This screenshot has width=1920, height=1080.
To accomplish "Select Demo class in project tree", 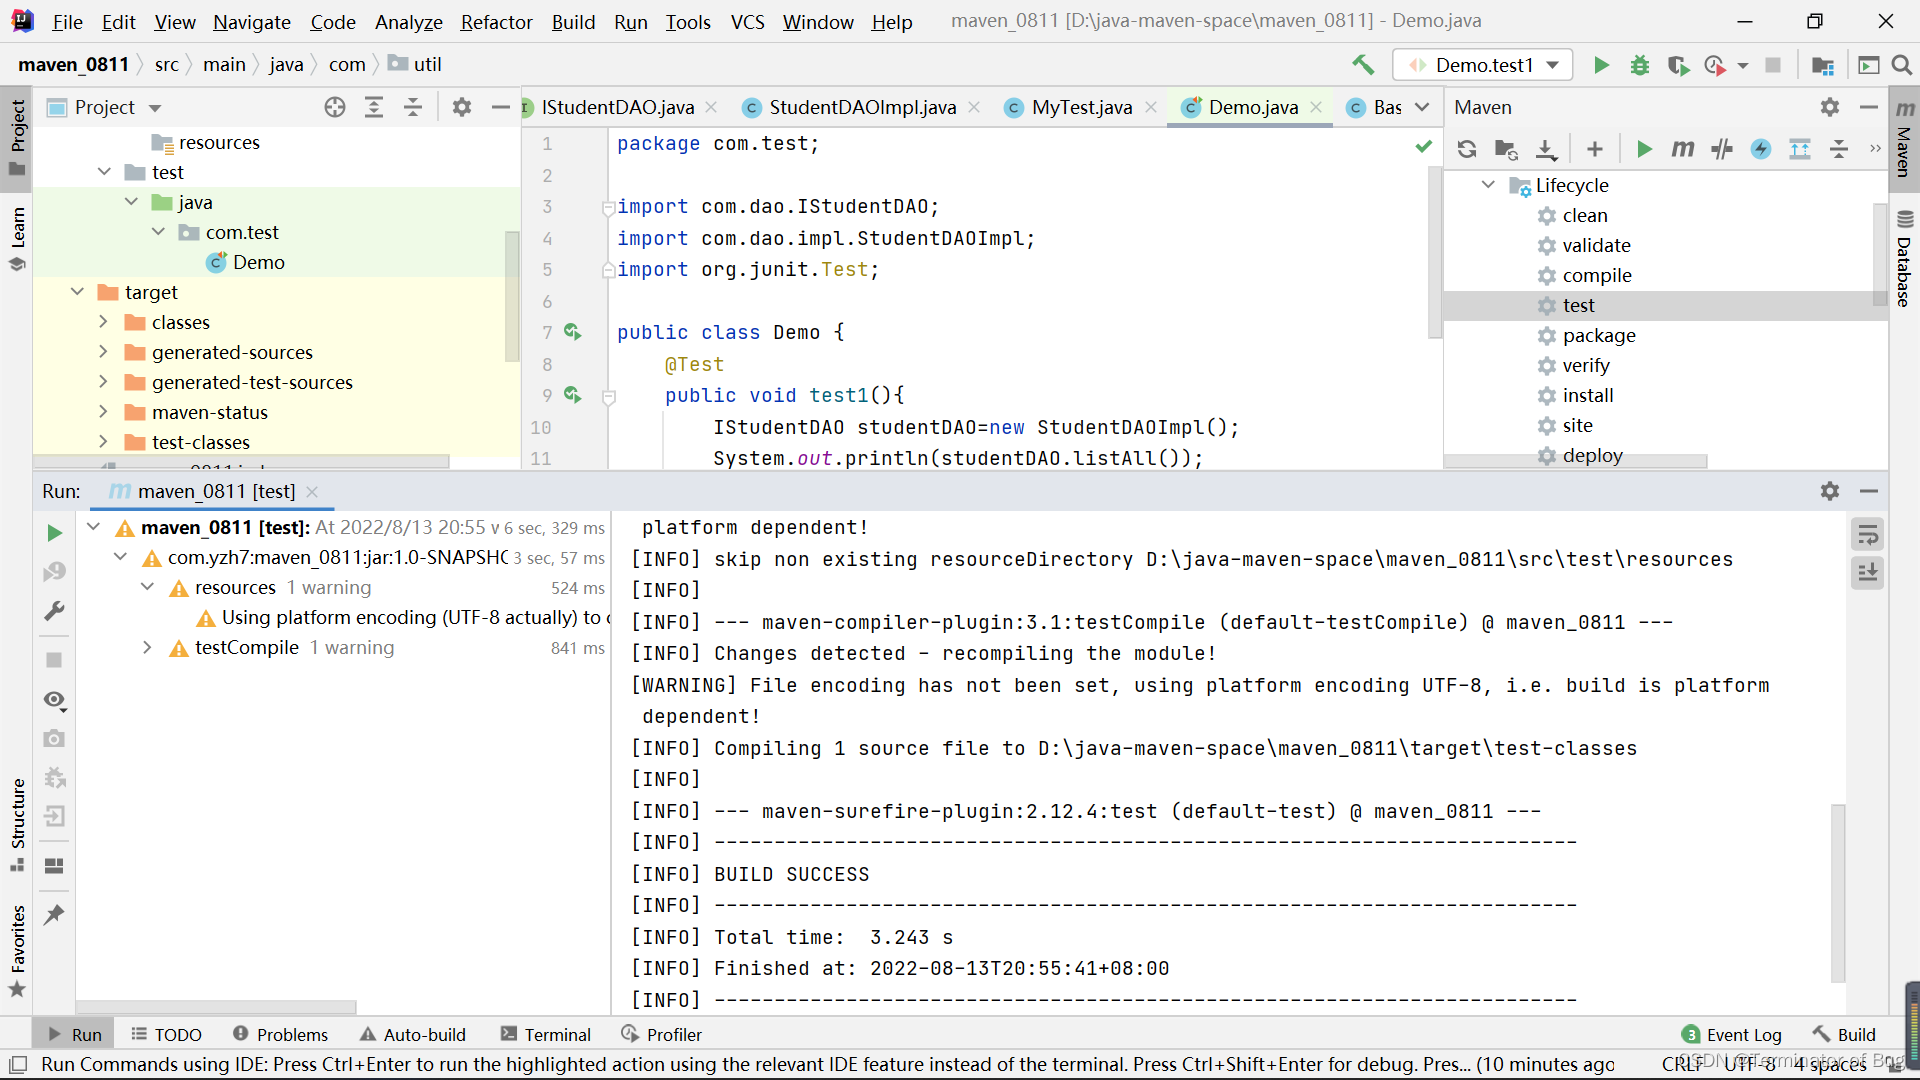I will click(x=258, y=262).
